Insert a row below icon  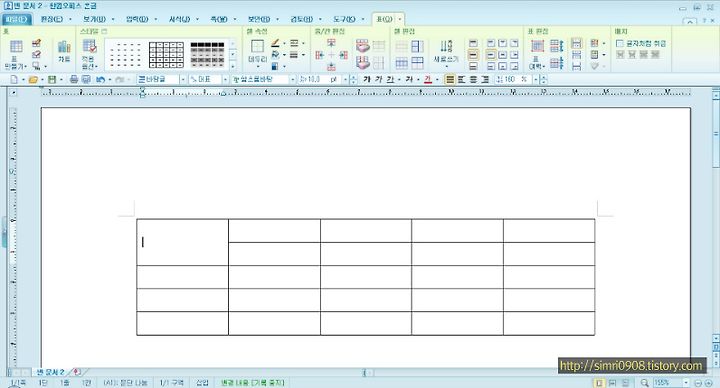coord(331,67)
